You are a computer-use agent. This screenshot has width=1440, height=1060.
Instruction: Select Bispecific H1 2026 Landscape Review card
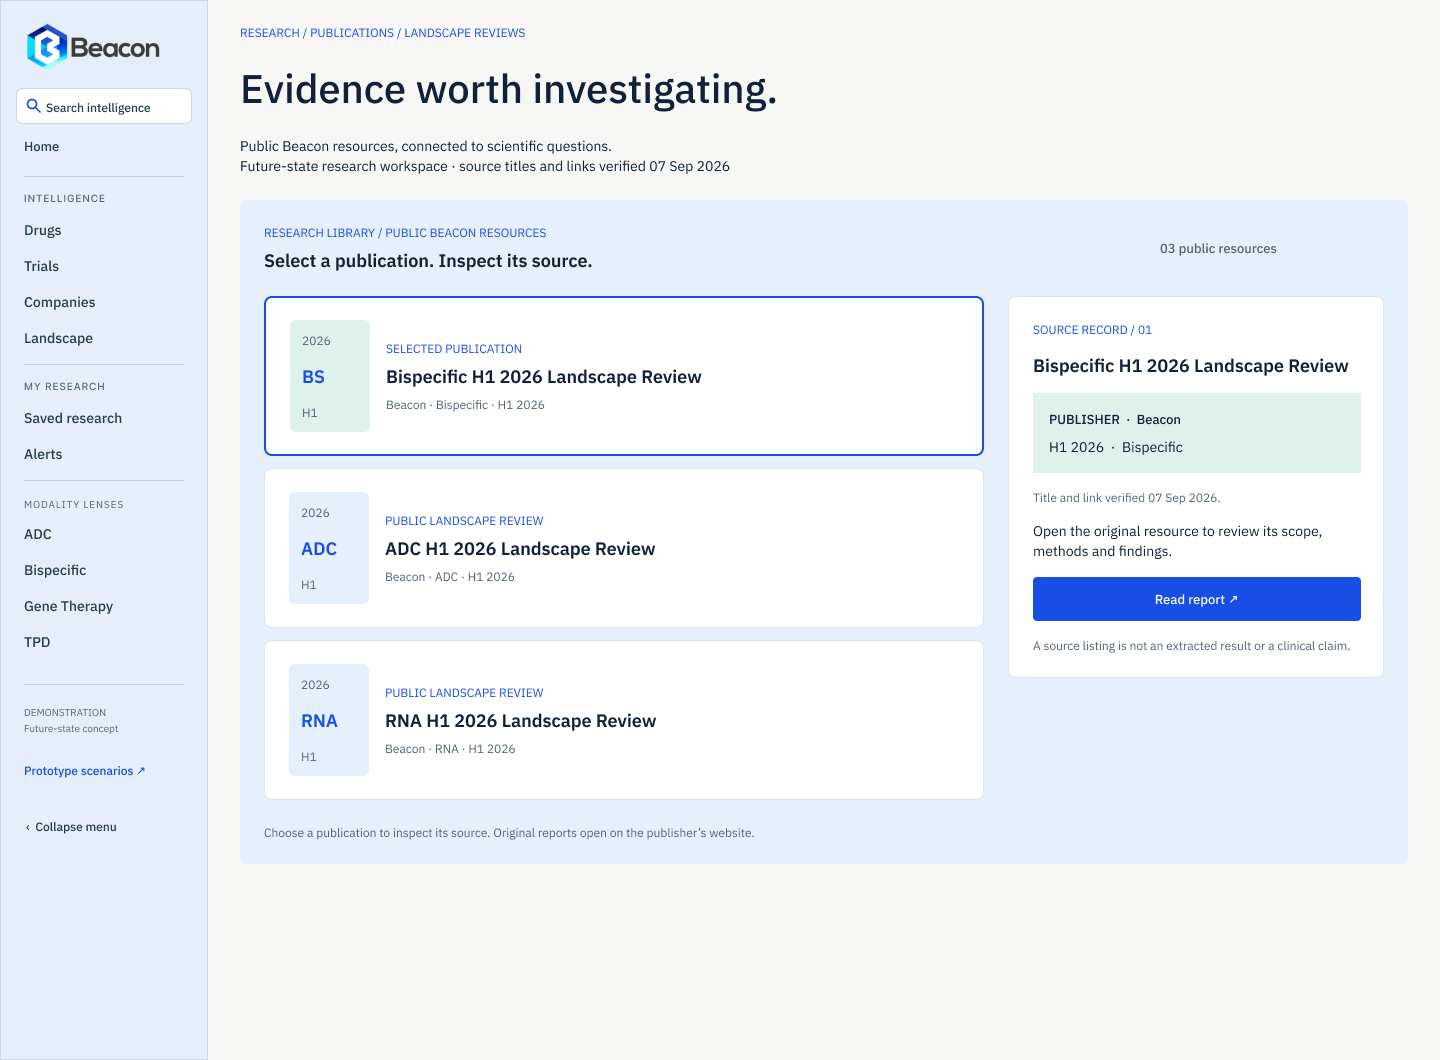pyautogui.click(x=624, y=376)
